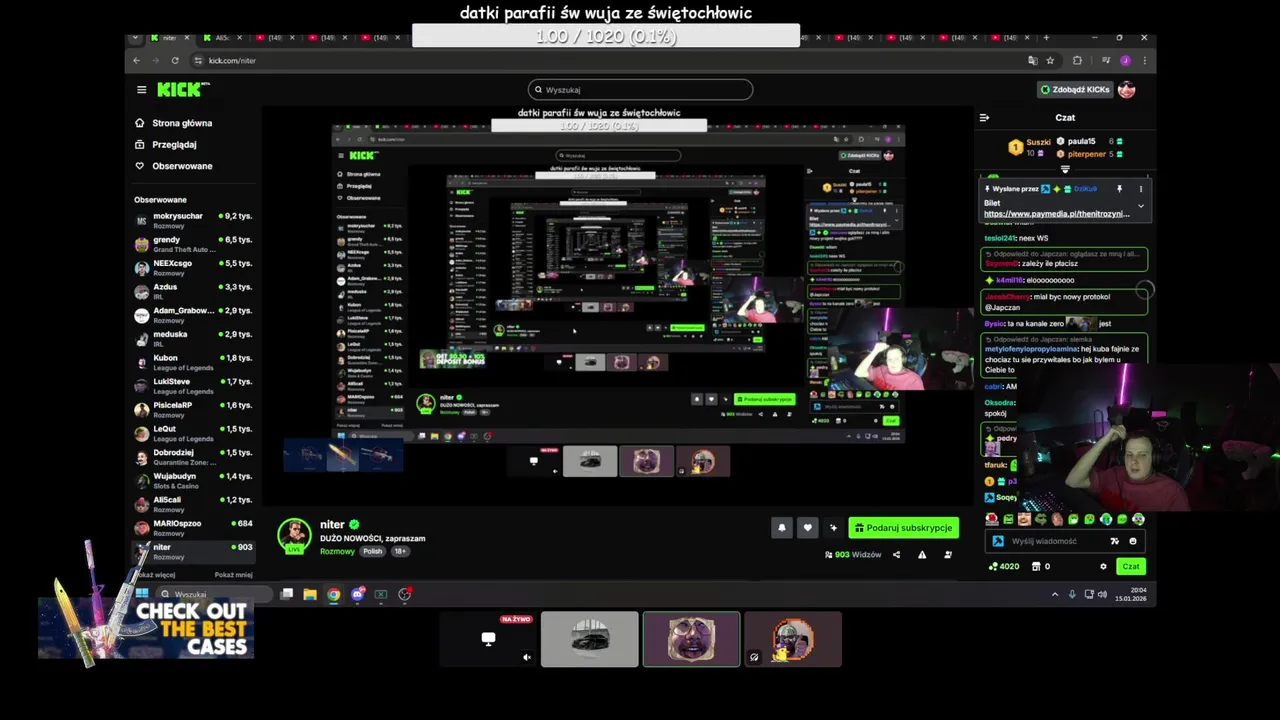Screen dimensions: 1280x720
Task: Toggle the notification bell for niter
Action: pos(782,528)
